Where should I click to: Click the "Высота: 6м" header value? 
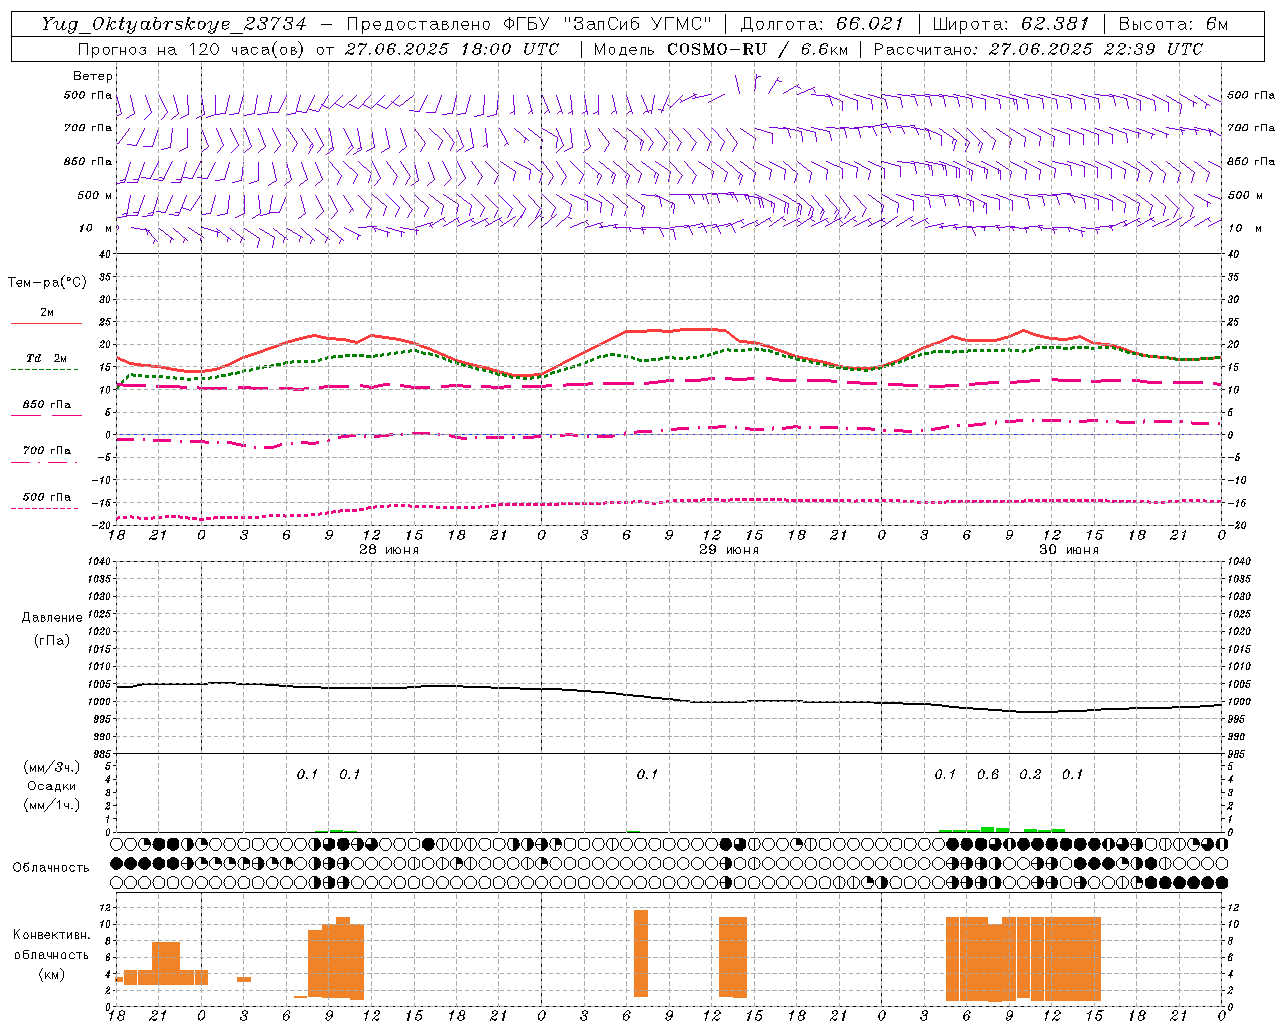[1173, 24]
